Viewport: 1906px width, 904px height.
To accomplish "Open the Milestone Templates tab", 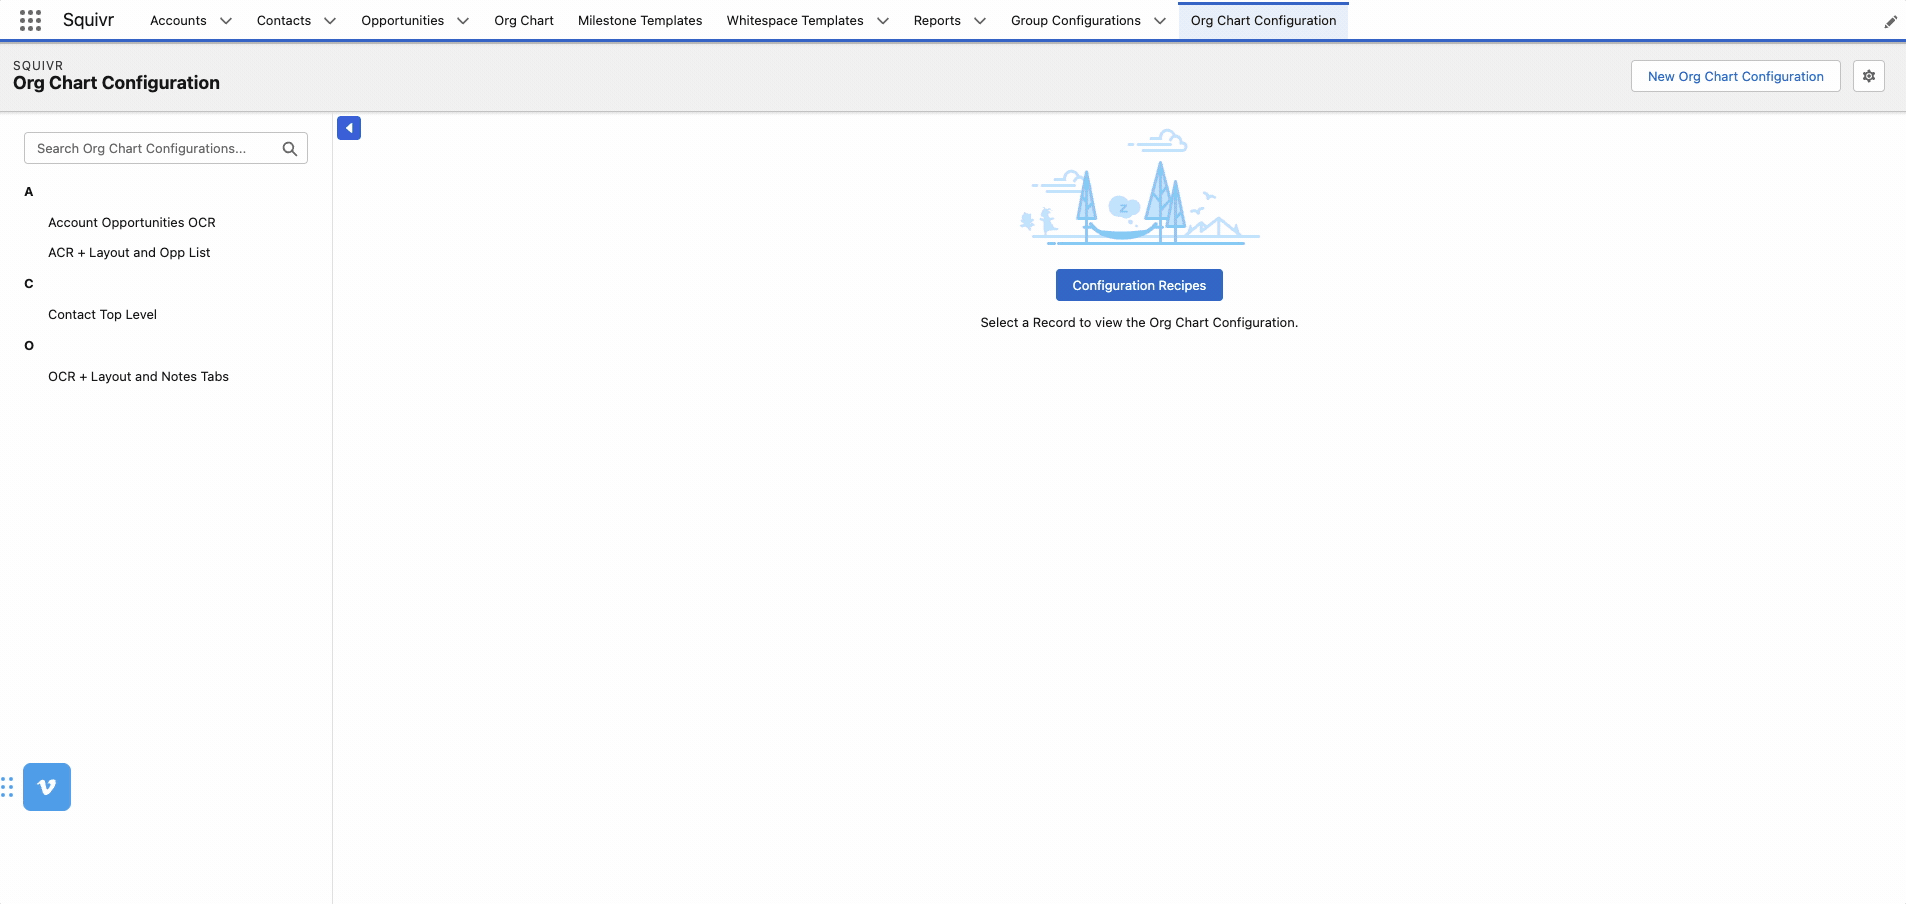I will pos(640,21).
